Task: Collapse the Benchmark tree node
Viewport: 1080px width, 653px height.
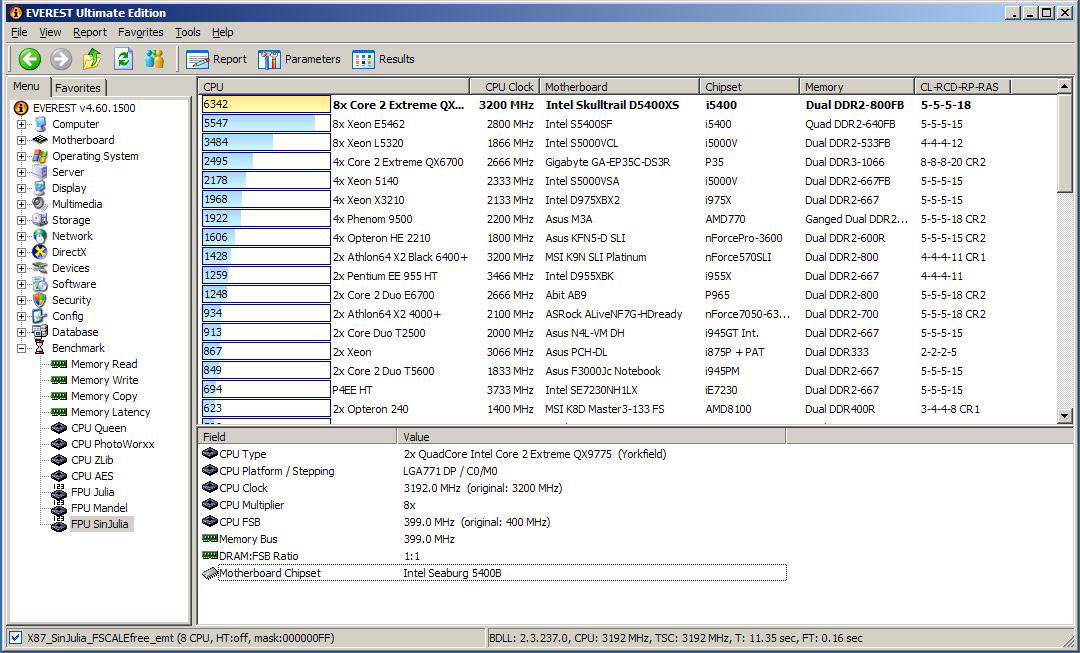Action: coord(21,349)
